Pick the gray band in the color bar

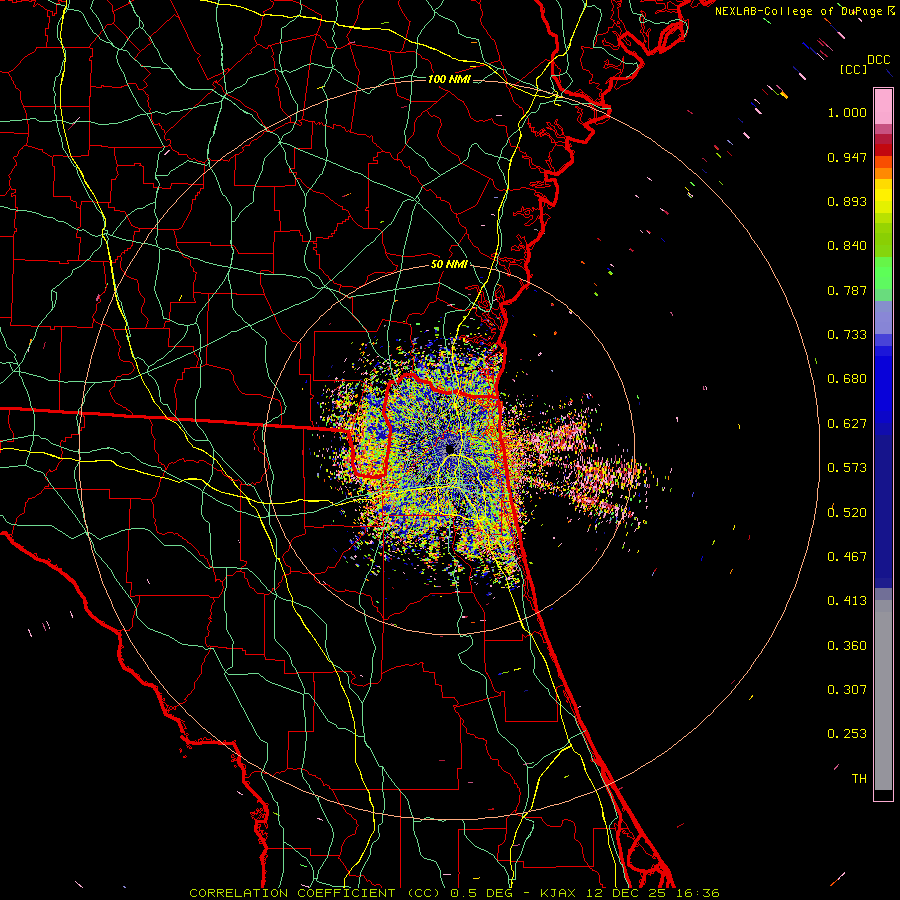coord(883,695)
